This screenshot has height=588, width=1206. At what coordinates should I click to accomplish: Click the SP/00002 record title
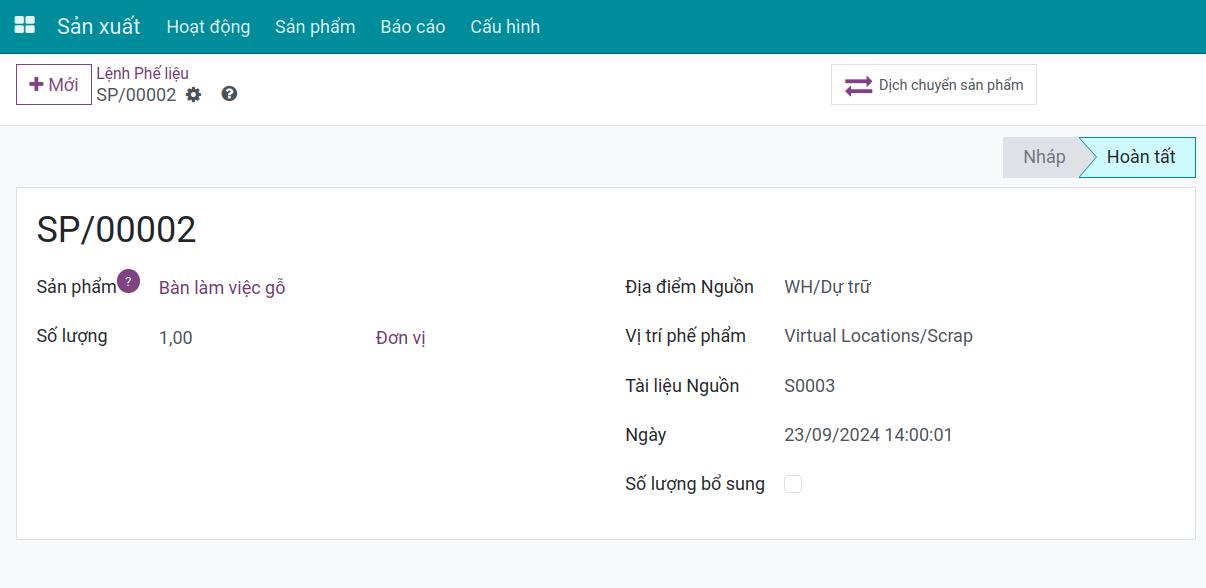pyautogui.click(x=116, y=230)
